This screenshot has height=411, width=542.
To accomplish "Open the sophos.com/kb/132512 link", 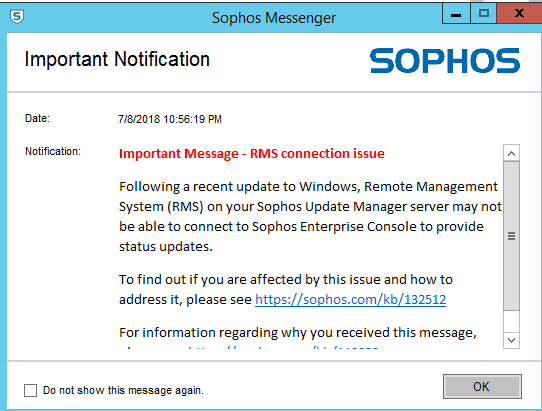I will pyautogui.click(x=351, y=299).
